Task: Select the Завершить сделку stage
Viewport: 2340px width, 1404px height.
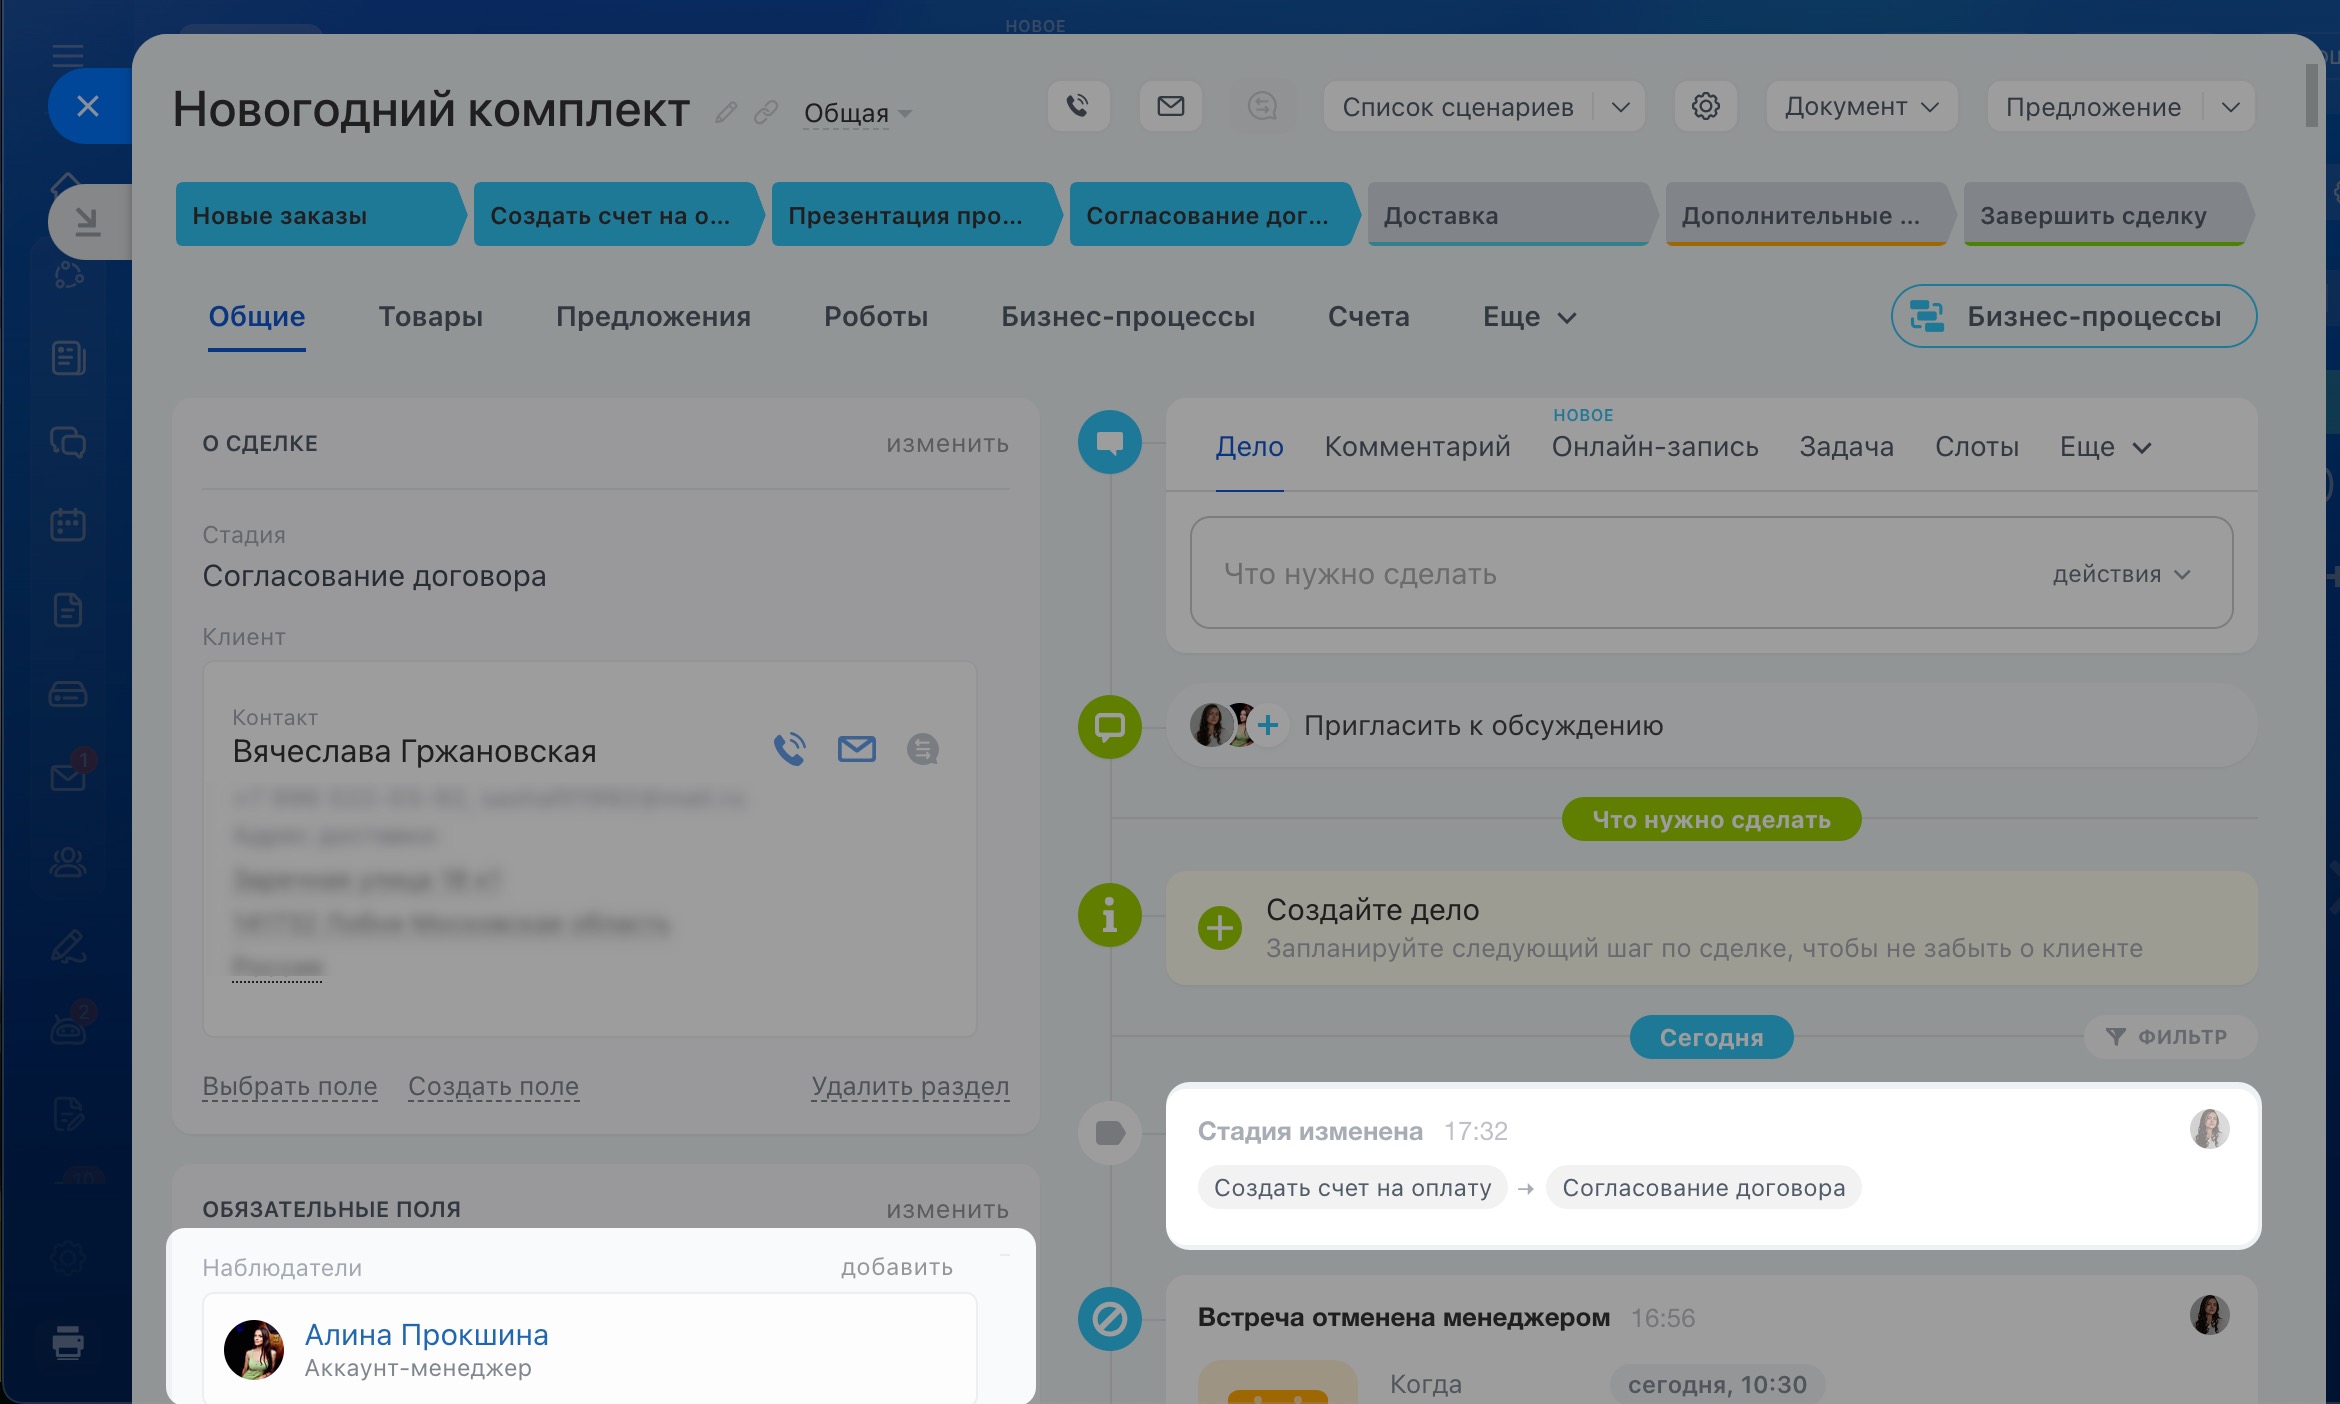Action: click(2106, 214)
